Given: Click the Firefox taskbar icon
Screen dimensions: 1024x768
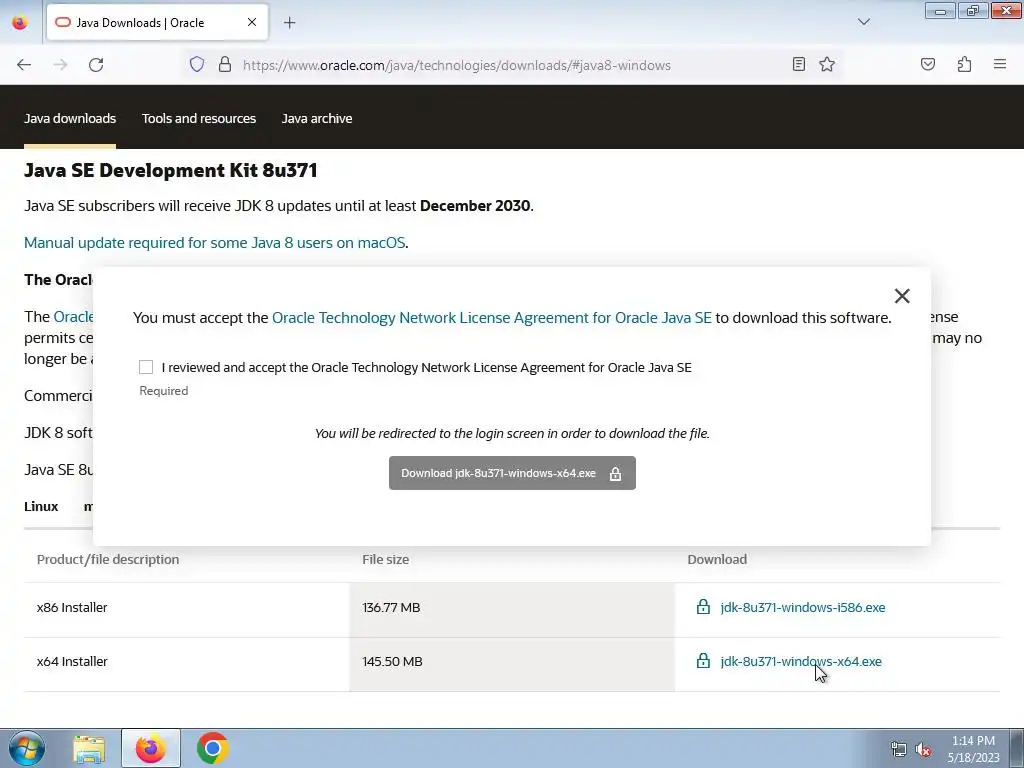Looking at the screenshot, I should [x=150, y=748].
